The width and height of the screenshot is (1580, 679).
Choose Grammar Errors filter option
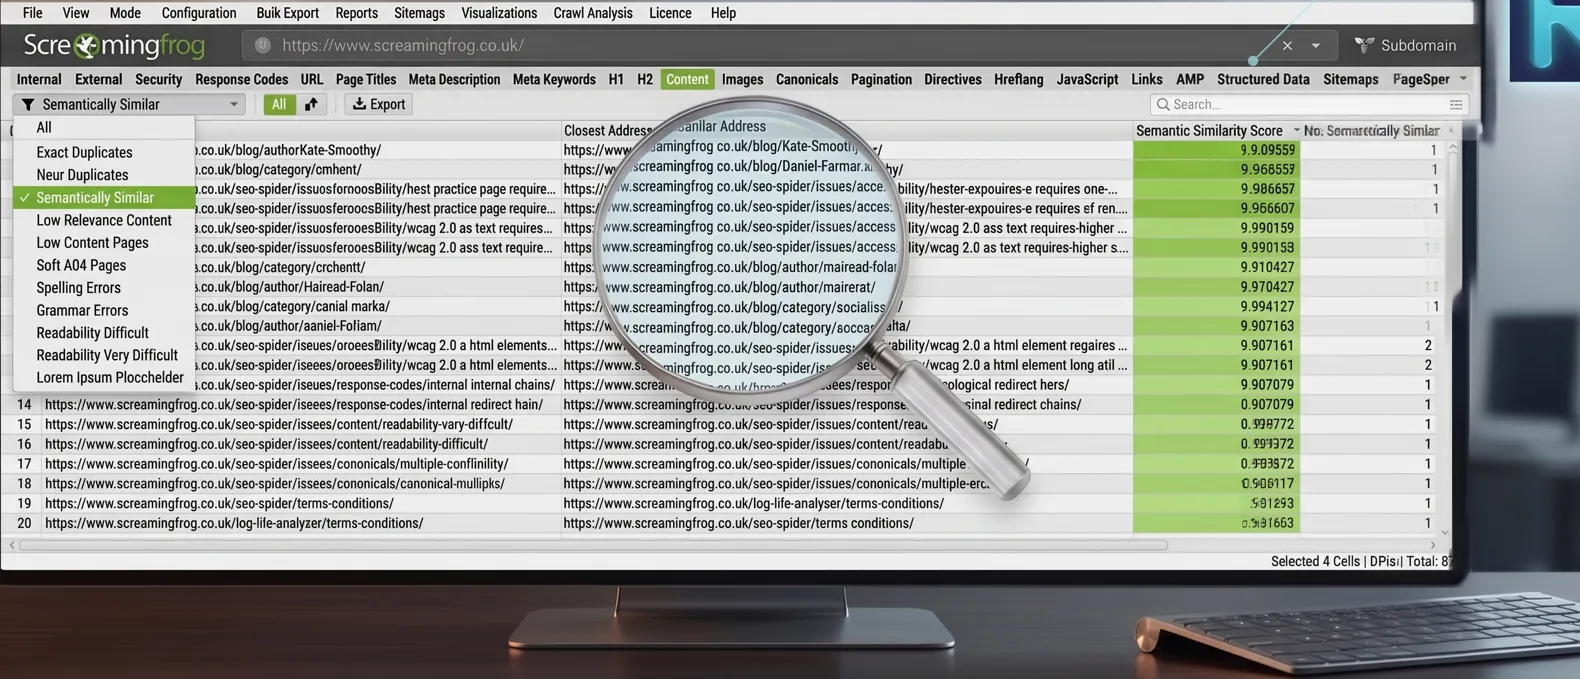[x=104, y=310]
